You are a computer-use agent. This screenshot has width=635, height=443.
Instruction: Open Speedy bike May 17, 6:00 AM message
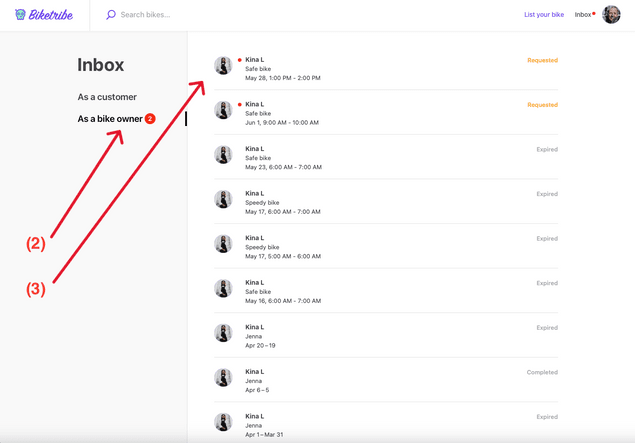[380, 203]
